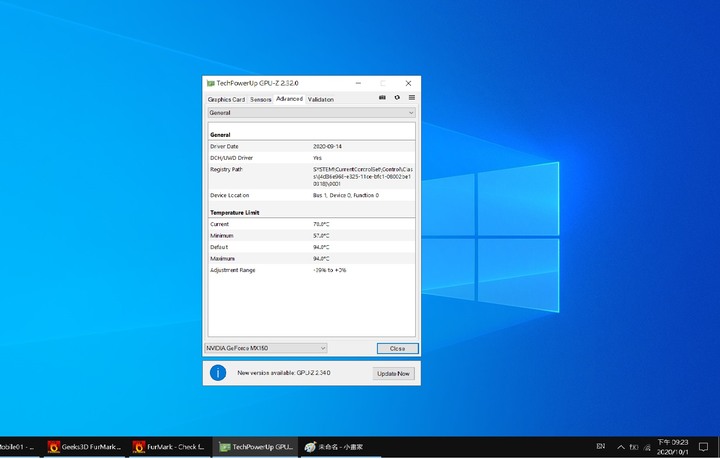Click the driver date value 2020-09-14
This screenshot has height=459, width=720.
(x=327, y=146)
